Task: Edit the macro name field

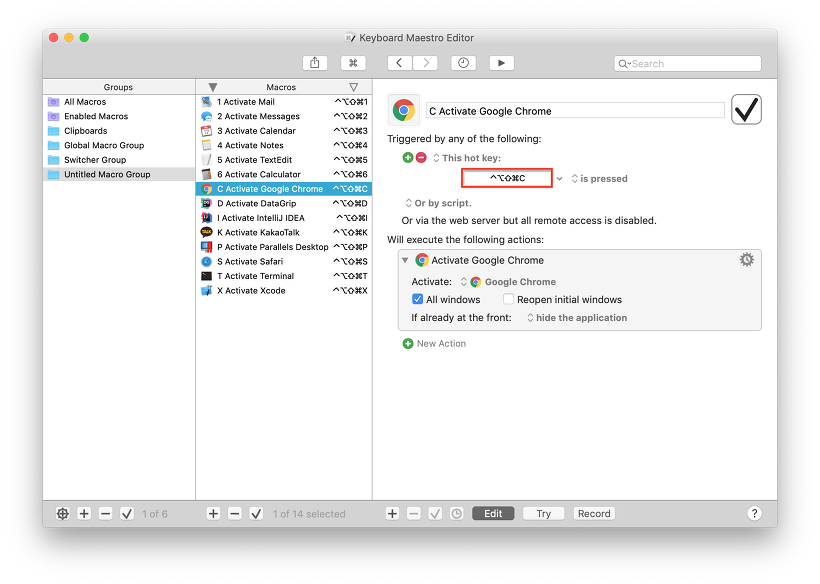Action: coord(575,111)
